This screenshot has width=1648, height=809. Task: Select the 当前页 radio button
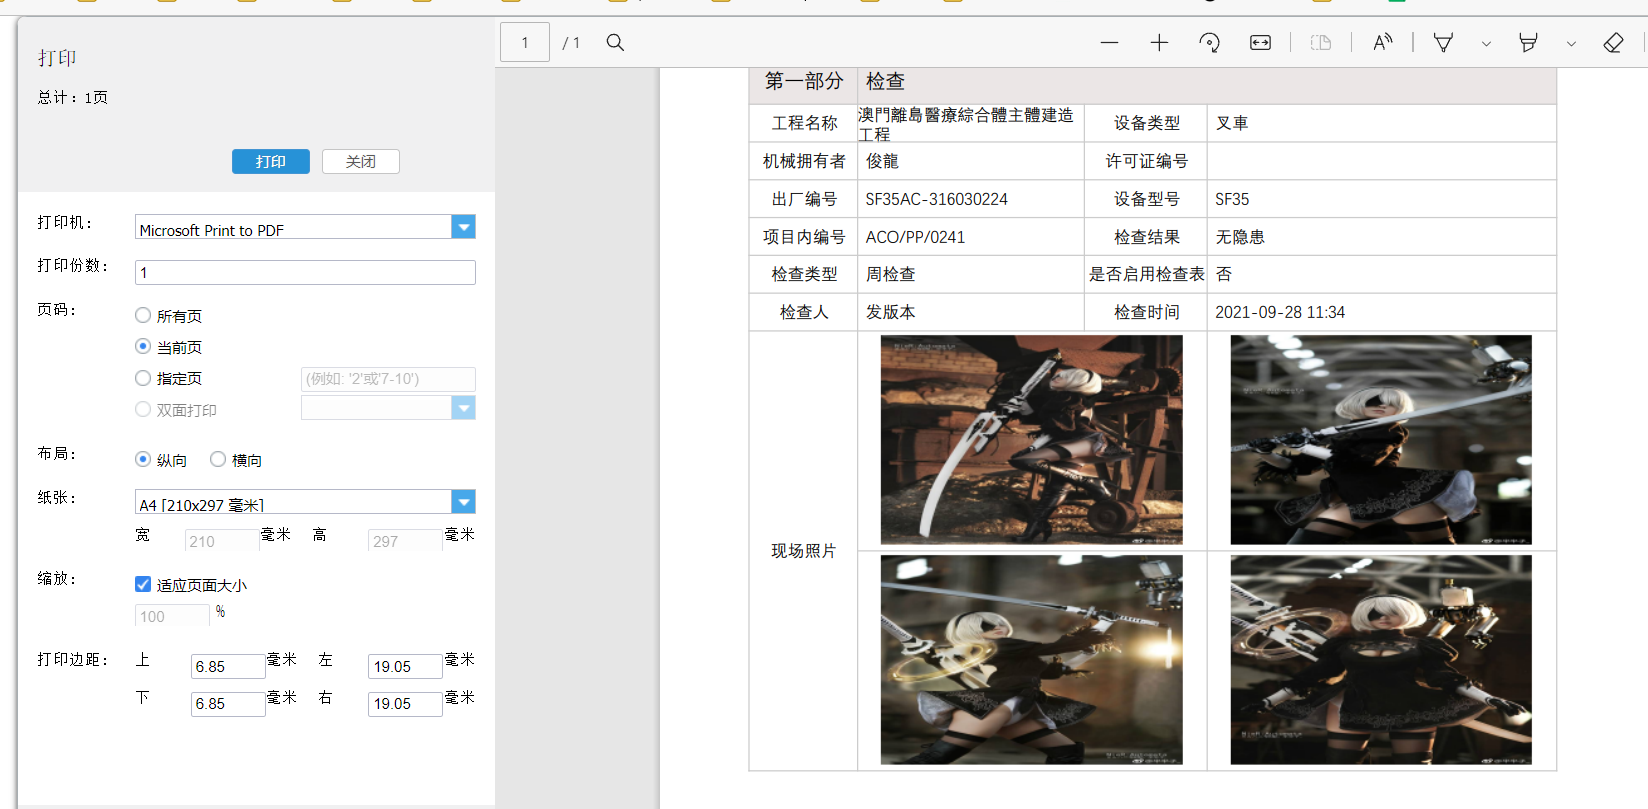(143, 346)
